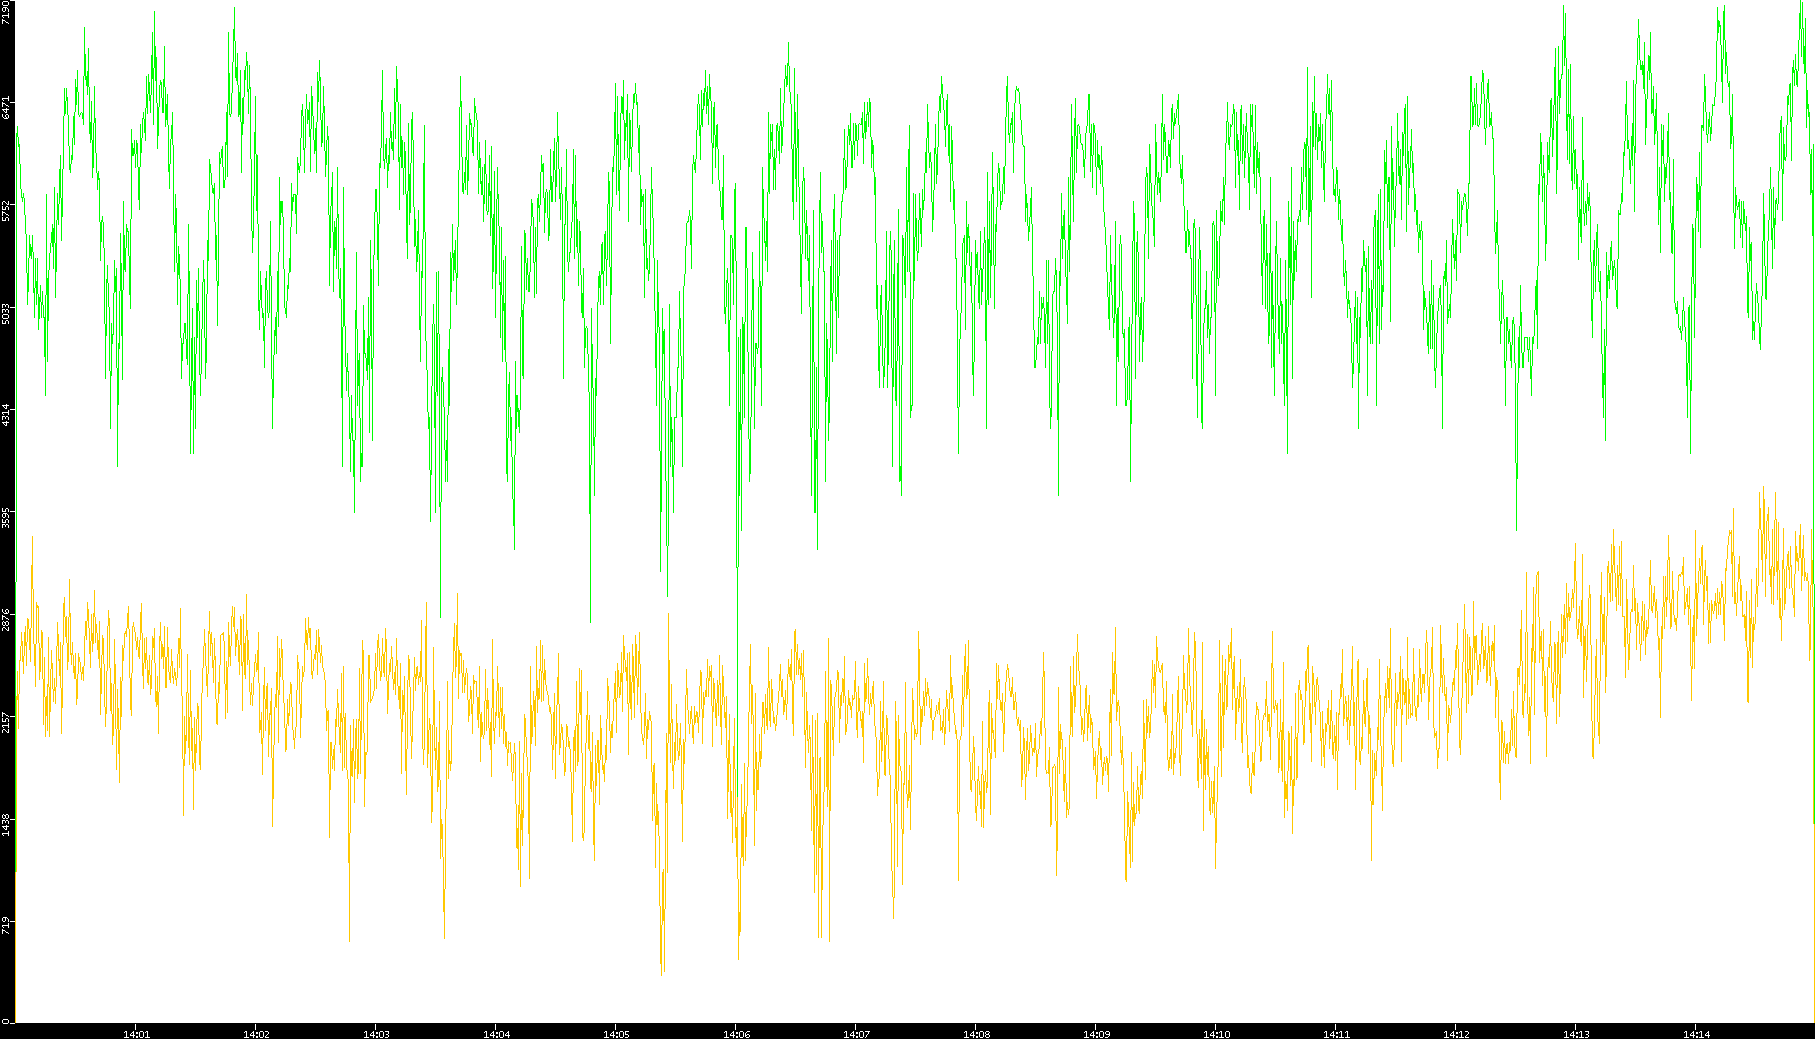Image resolution: width=1815 pixels, height=1039 pixels.
Task: Click the 14:05 time axis marker
Action: 616,1033
